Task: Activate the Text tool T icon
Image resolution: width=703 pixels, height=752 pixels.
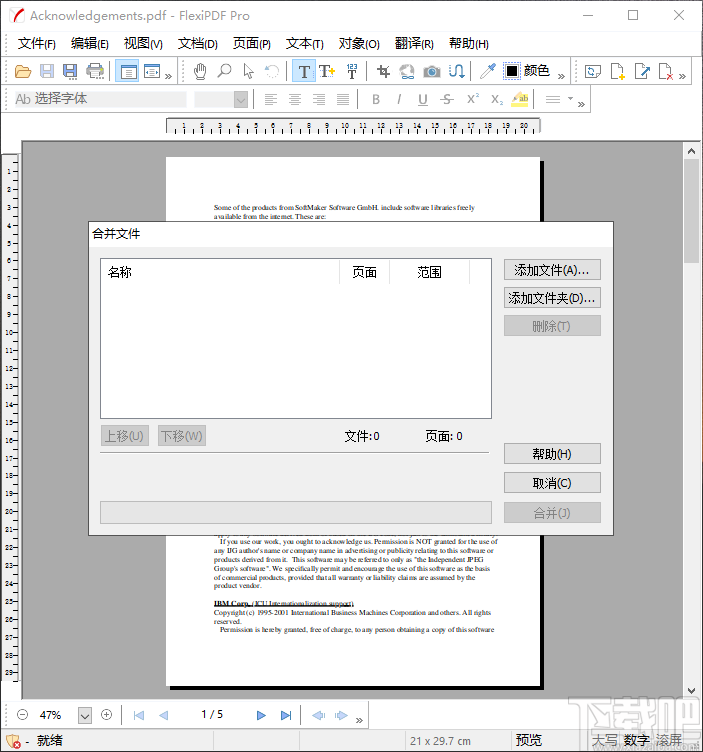Action: point(304,72)
